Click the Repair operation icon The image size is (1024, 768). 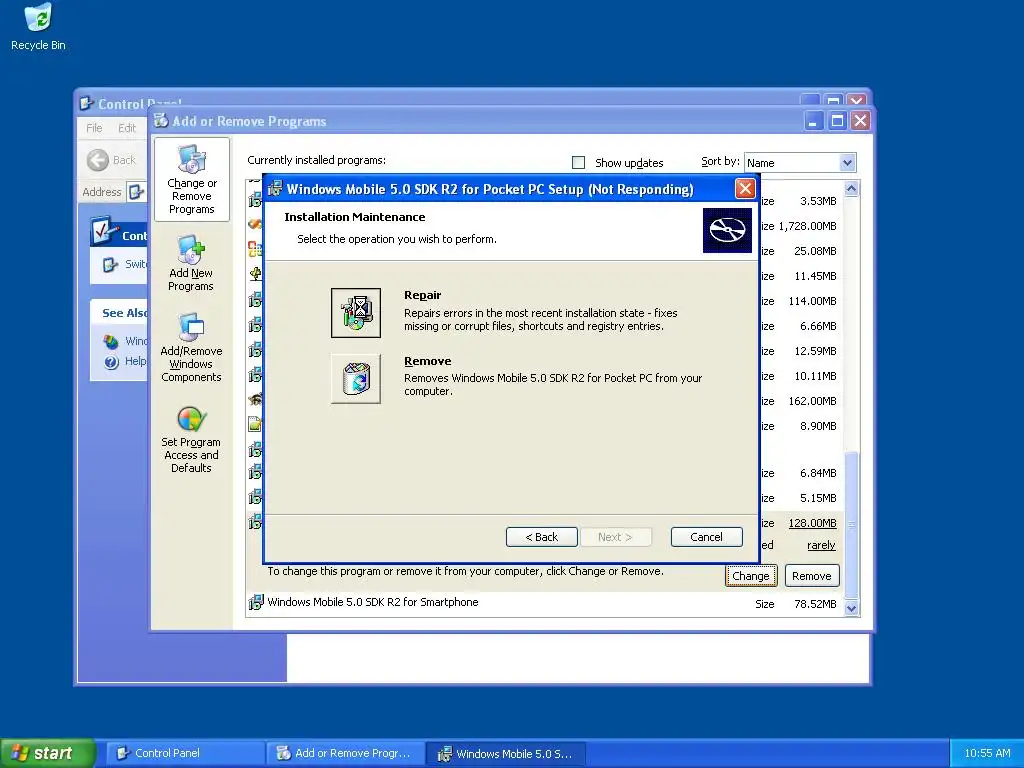point(356,313)
